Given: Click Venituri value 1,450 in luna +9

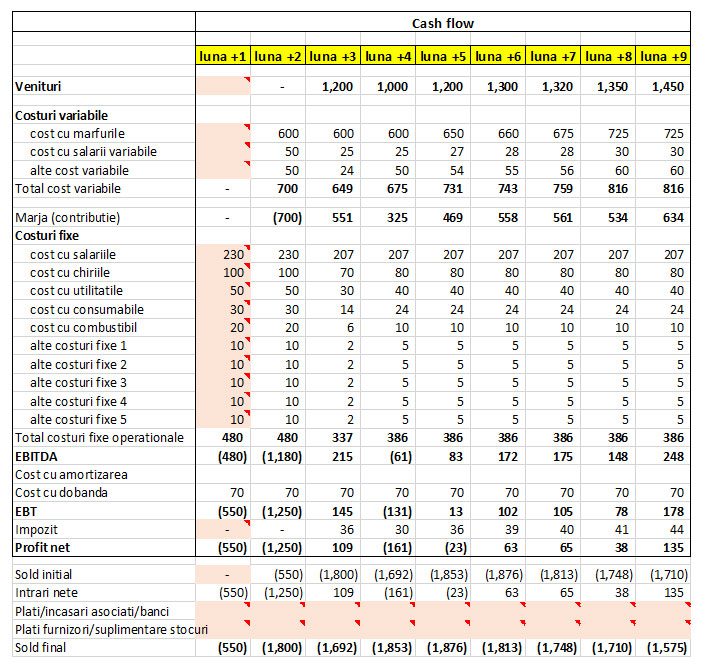Looking at the screenshot, I should point(663,87).
